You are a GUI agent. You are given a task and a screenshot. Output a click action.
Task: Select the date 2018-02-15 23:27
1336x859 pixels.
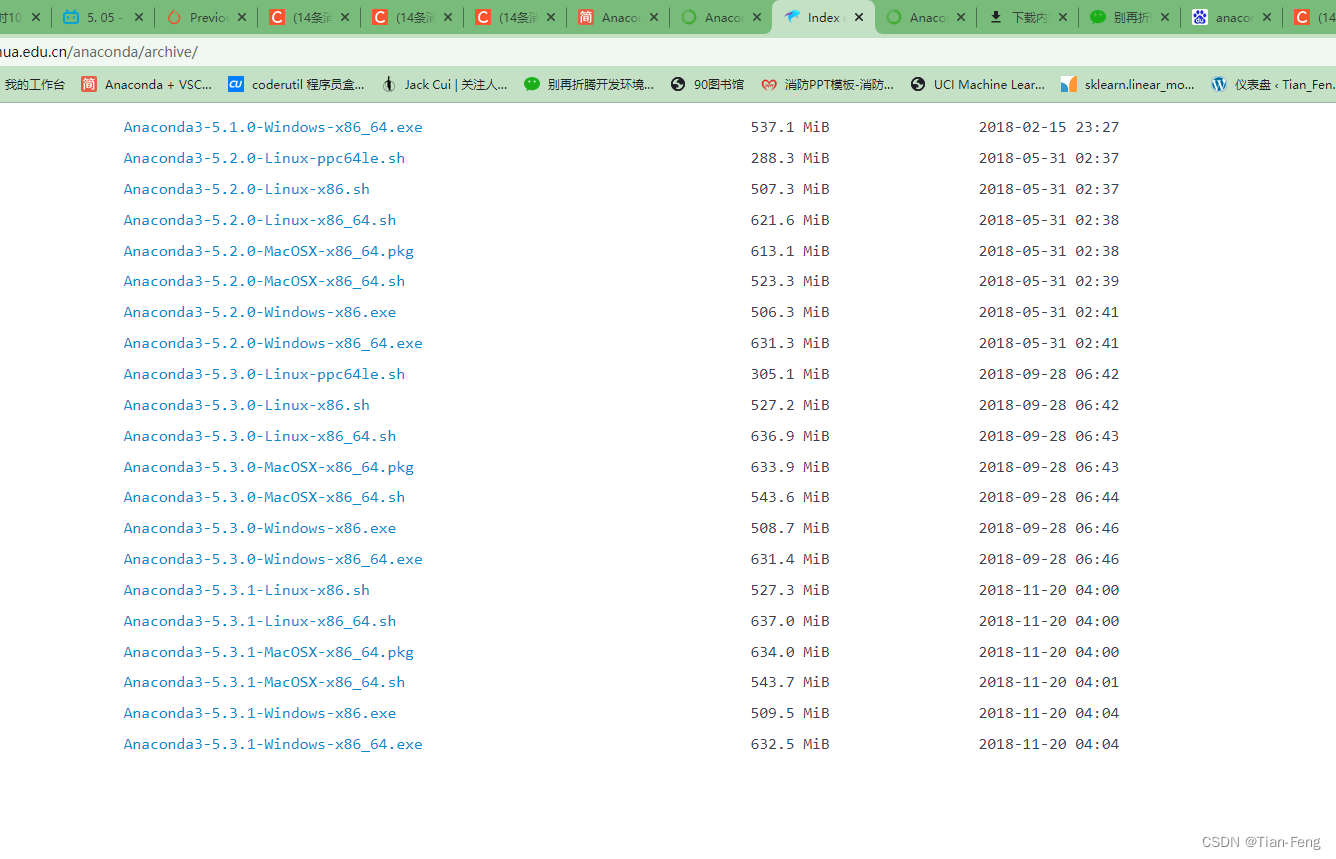click(1049, 127)
